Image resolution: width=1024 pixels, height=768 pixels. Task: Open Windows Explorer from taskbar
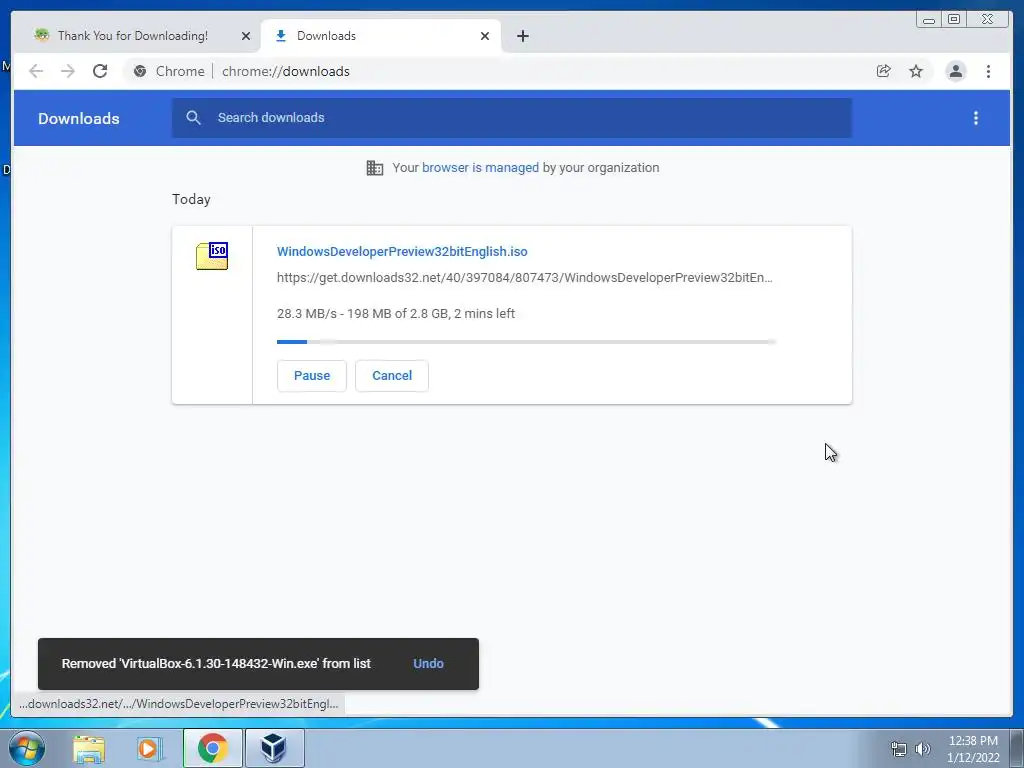(x=89, y=749)
